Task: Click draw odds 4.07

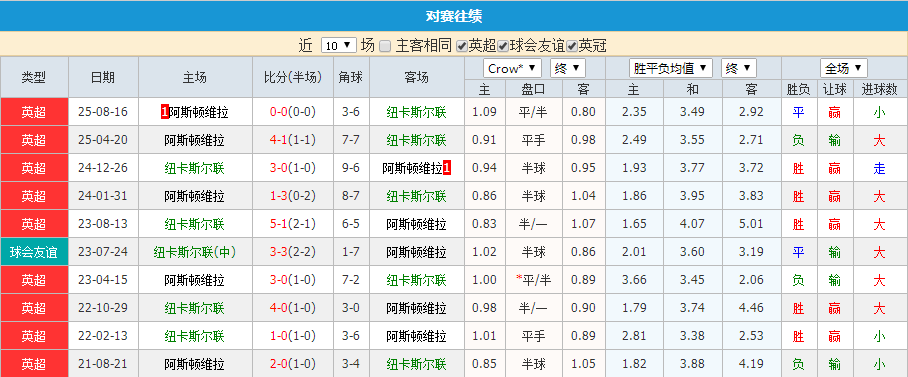Action: click(x=693, y=224)
